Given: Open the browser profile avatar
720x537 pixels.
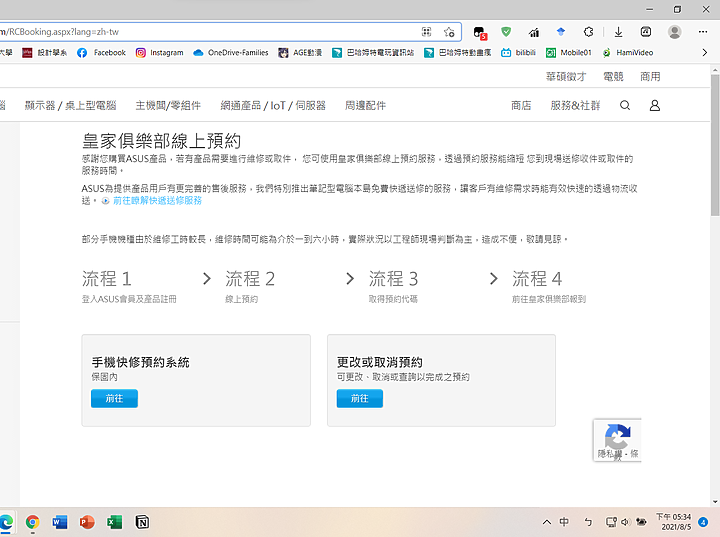Looking at the screenshot, I should pos(675,32).
